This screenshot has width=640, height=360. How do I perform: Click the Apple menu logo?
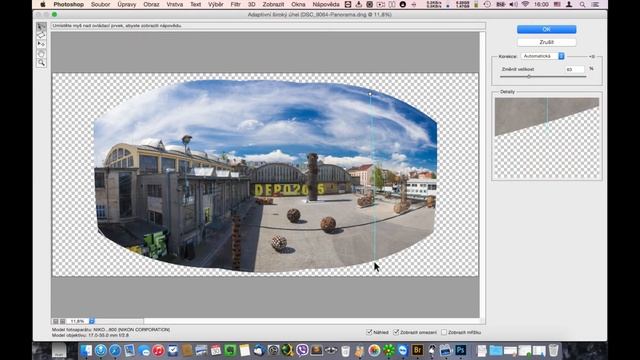pyautogui.click(x=42, y=4)
